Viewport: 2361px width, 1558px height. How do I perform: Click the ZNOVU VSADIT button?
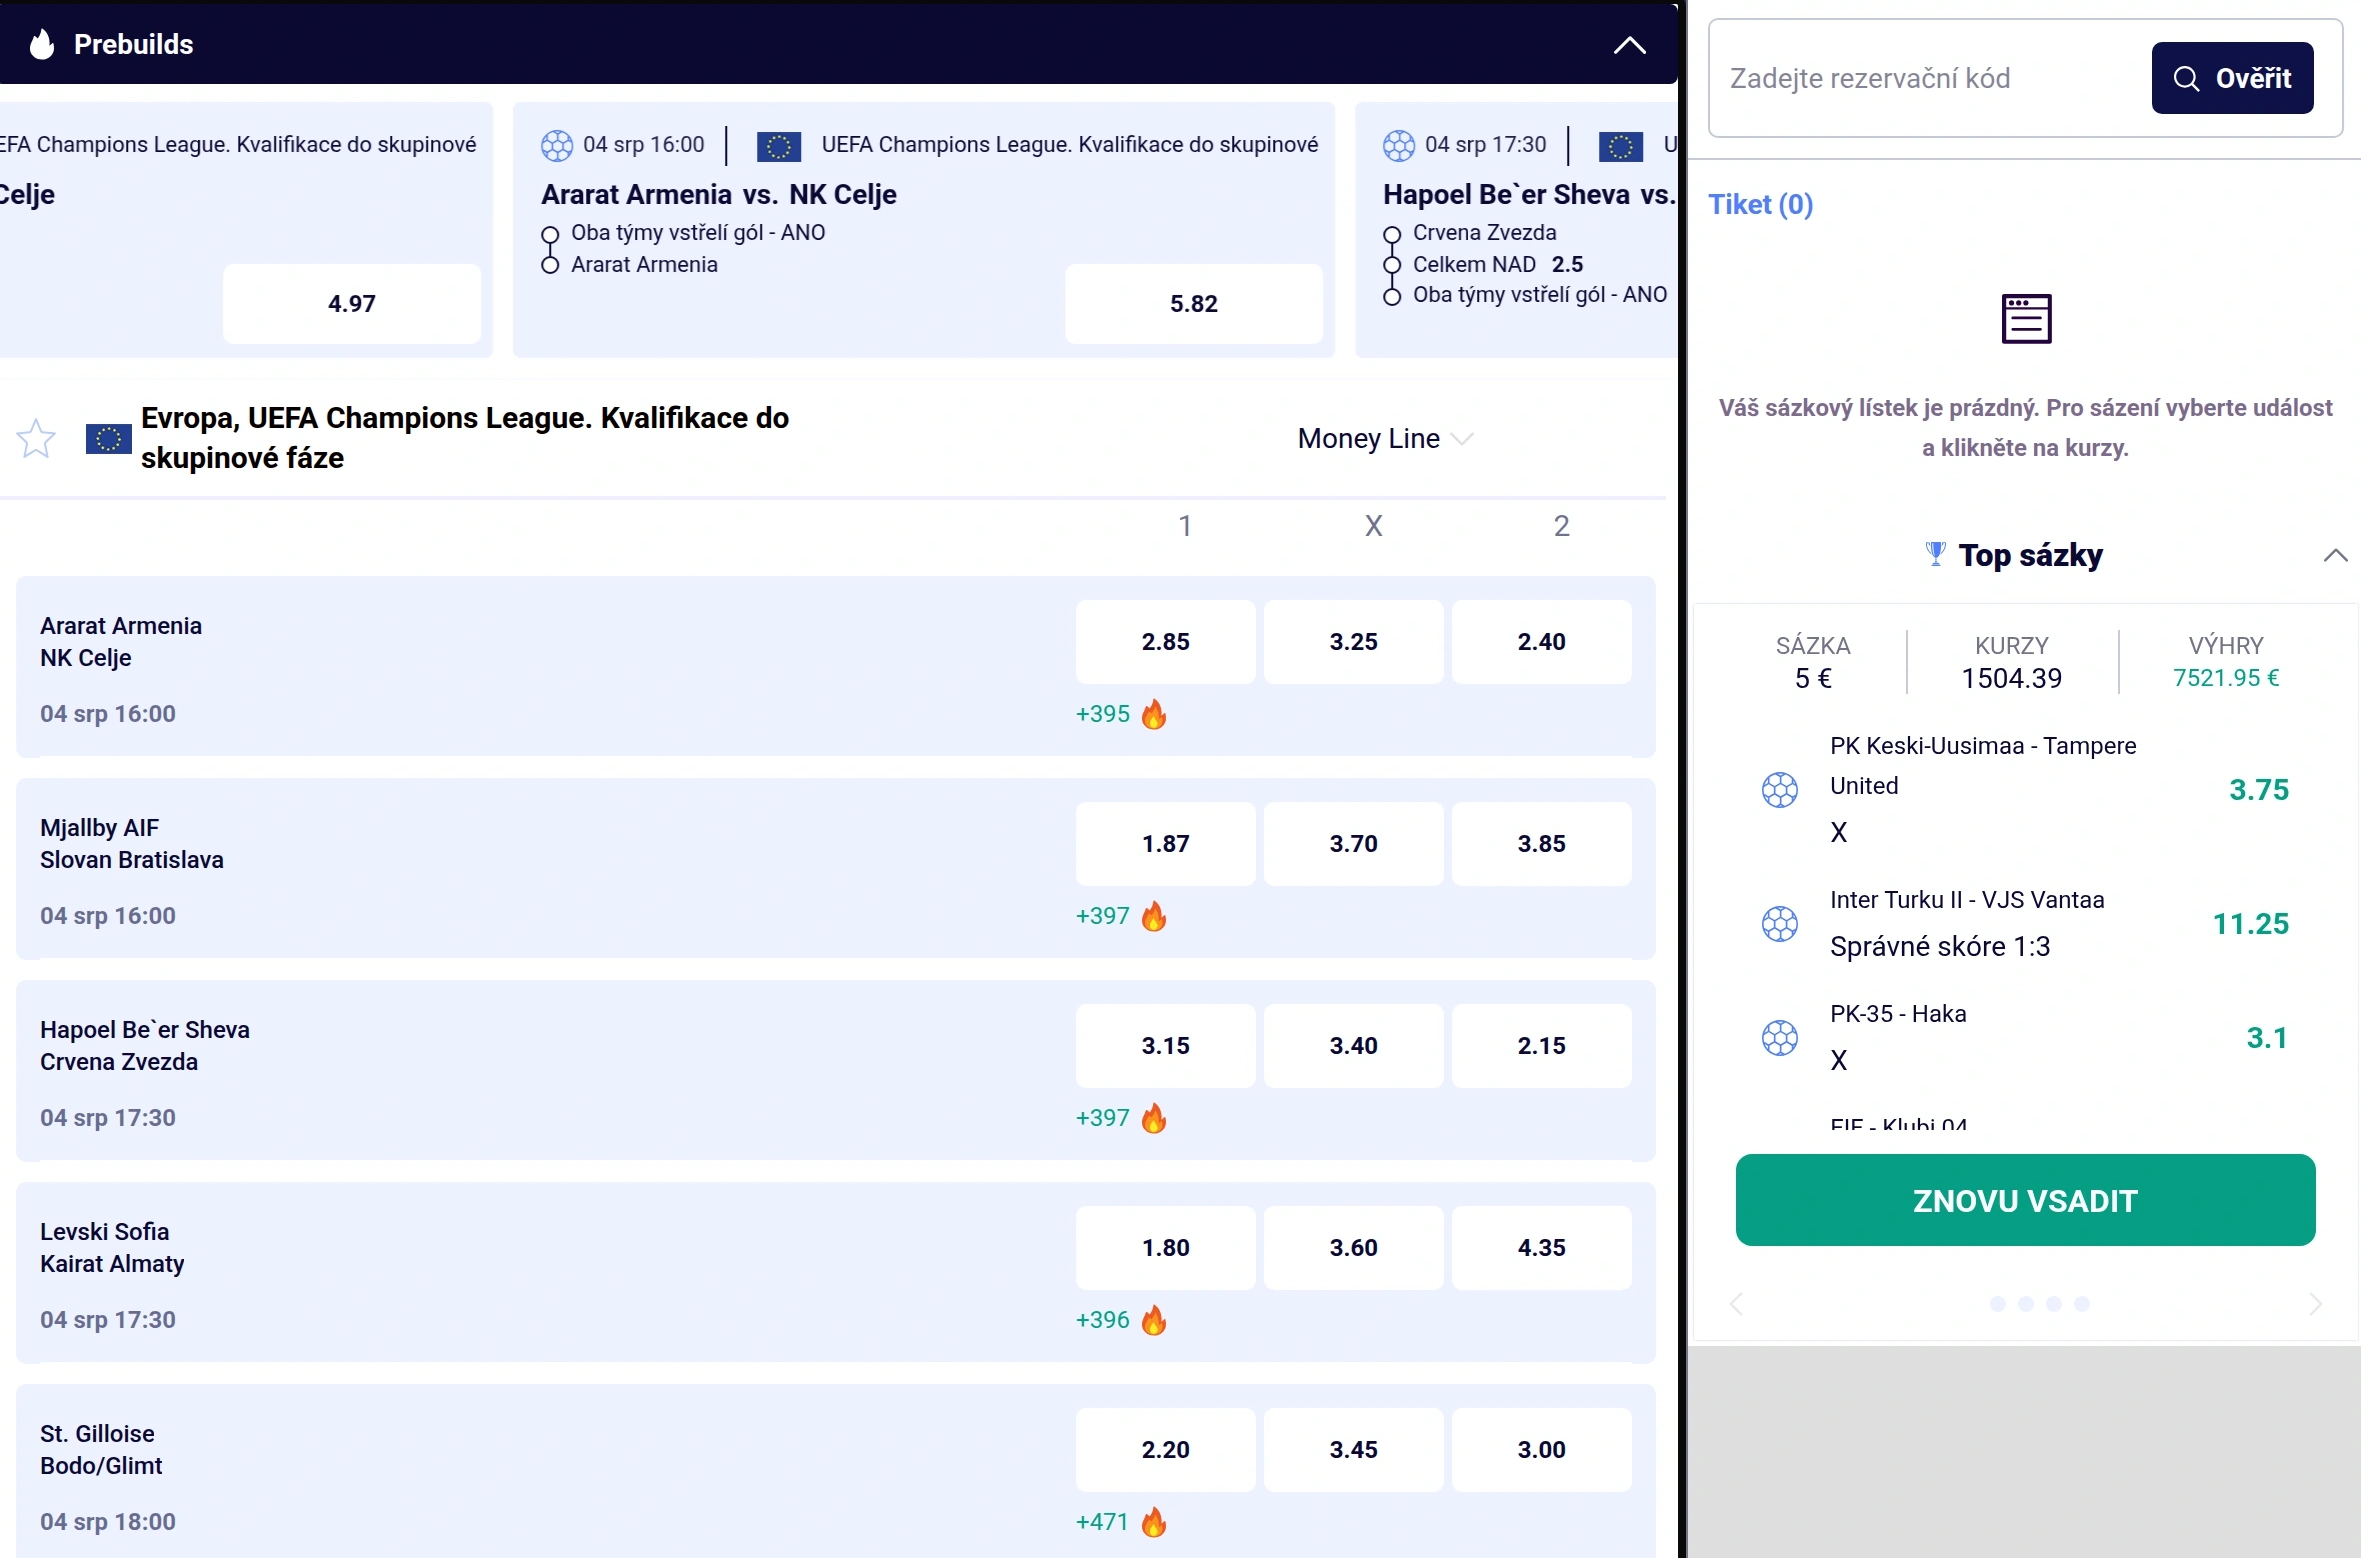pyautogui.click(x=2025, y=1200)
